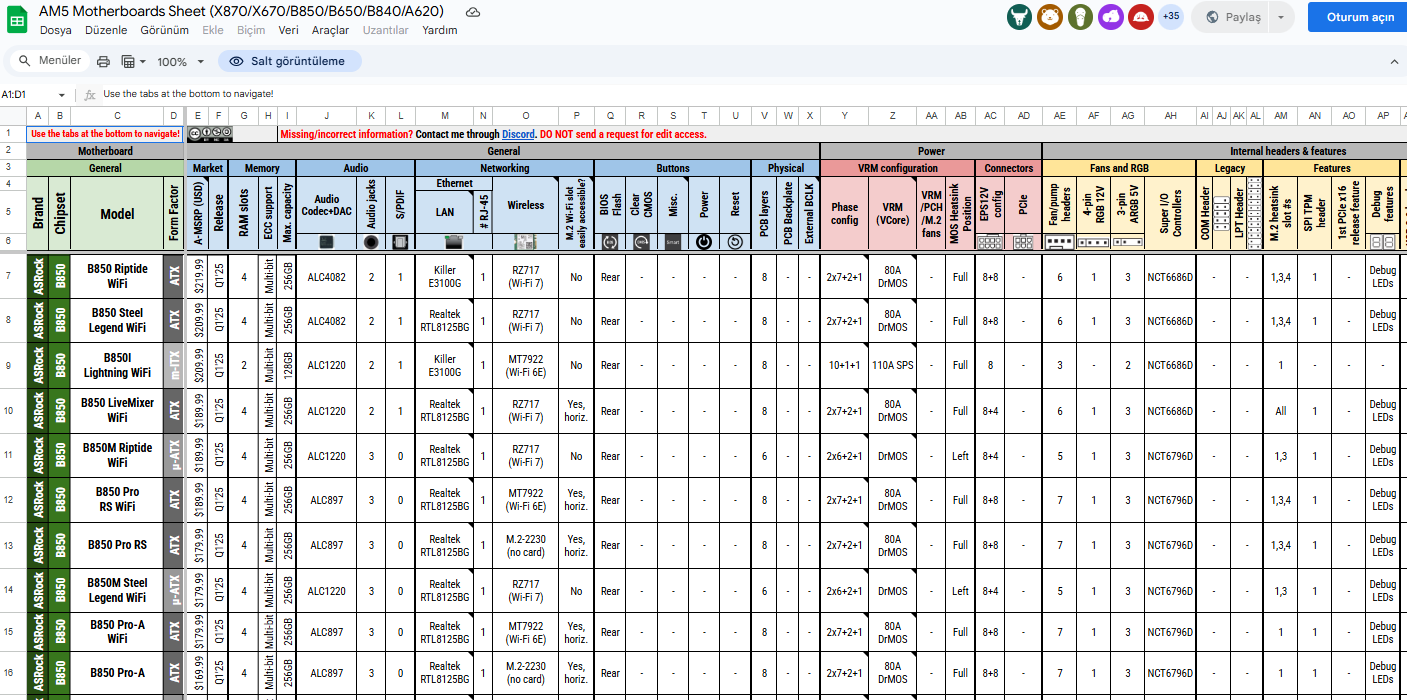Viewport: 1407px width, 700px height.
Task: Check the cloud document status icon
Action: pos(473,12)
